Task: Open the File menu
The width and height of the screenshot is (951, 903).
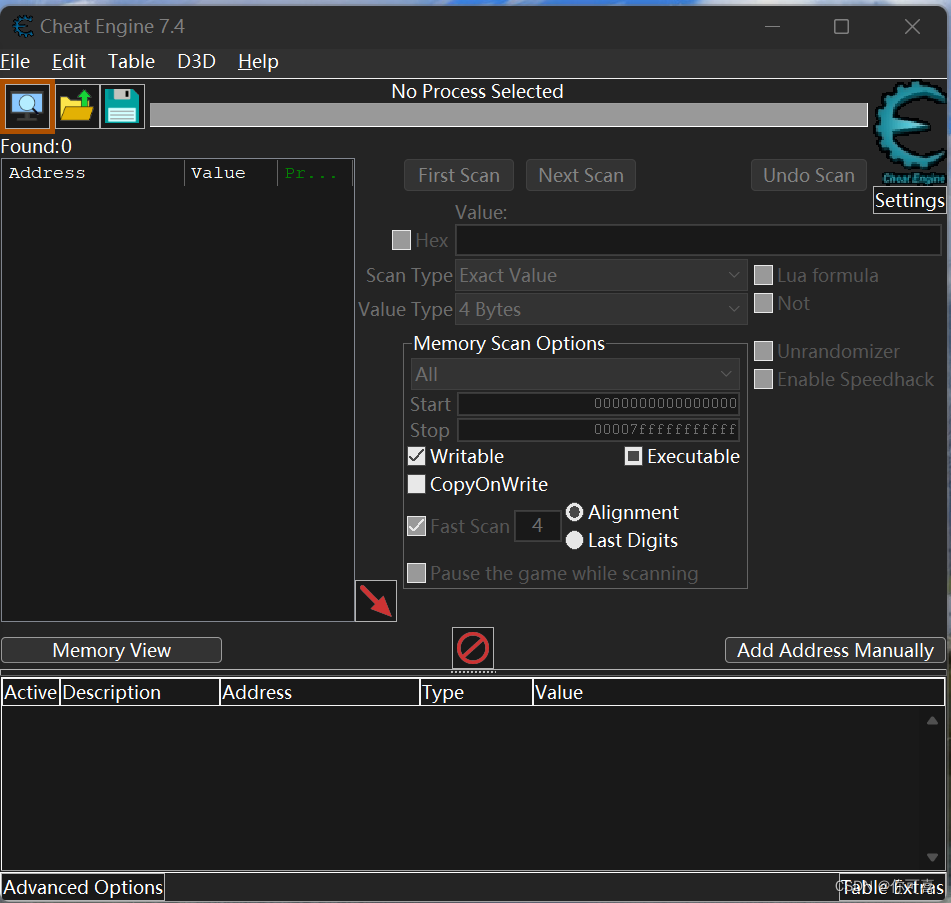Action: [x=15, y=61]
